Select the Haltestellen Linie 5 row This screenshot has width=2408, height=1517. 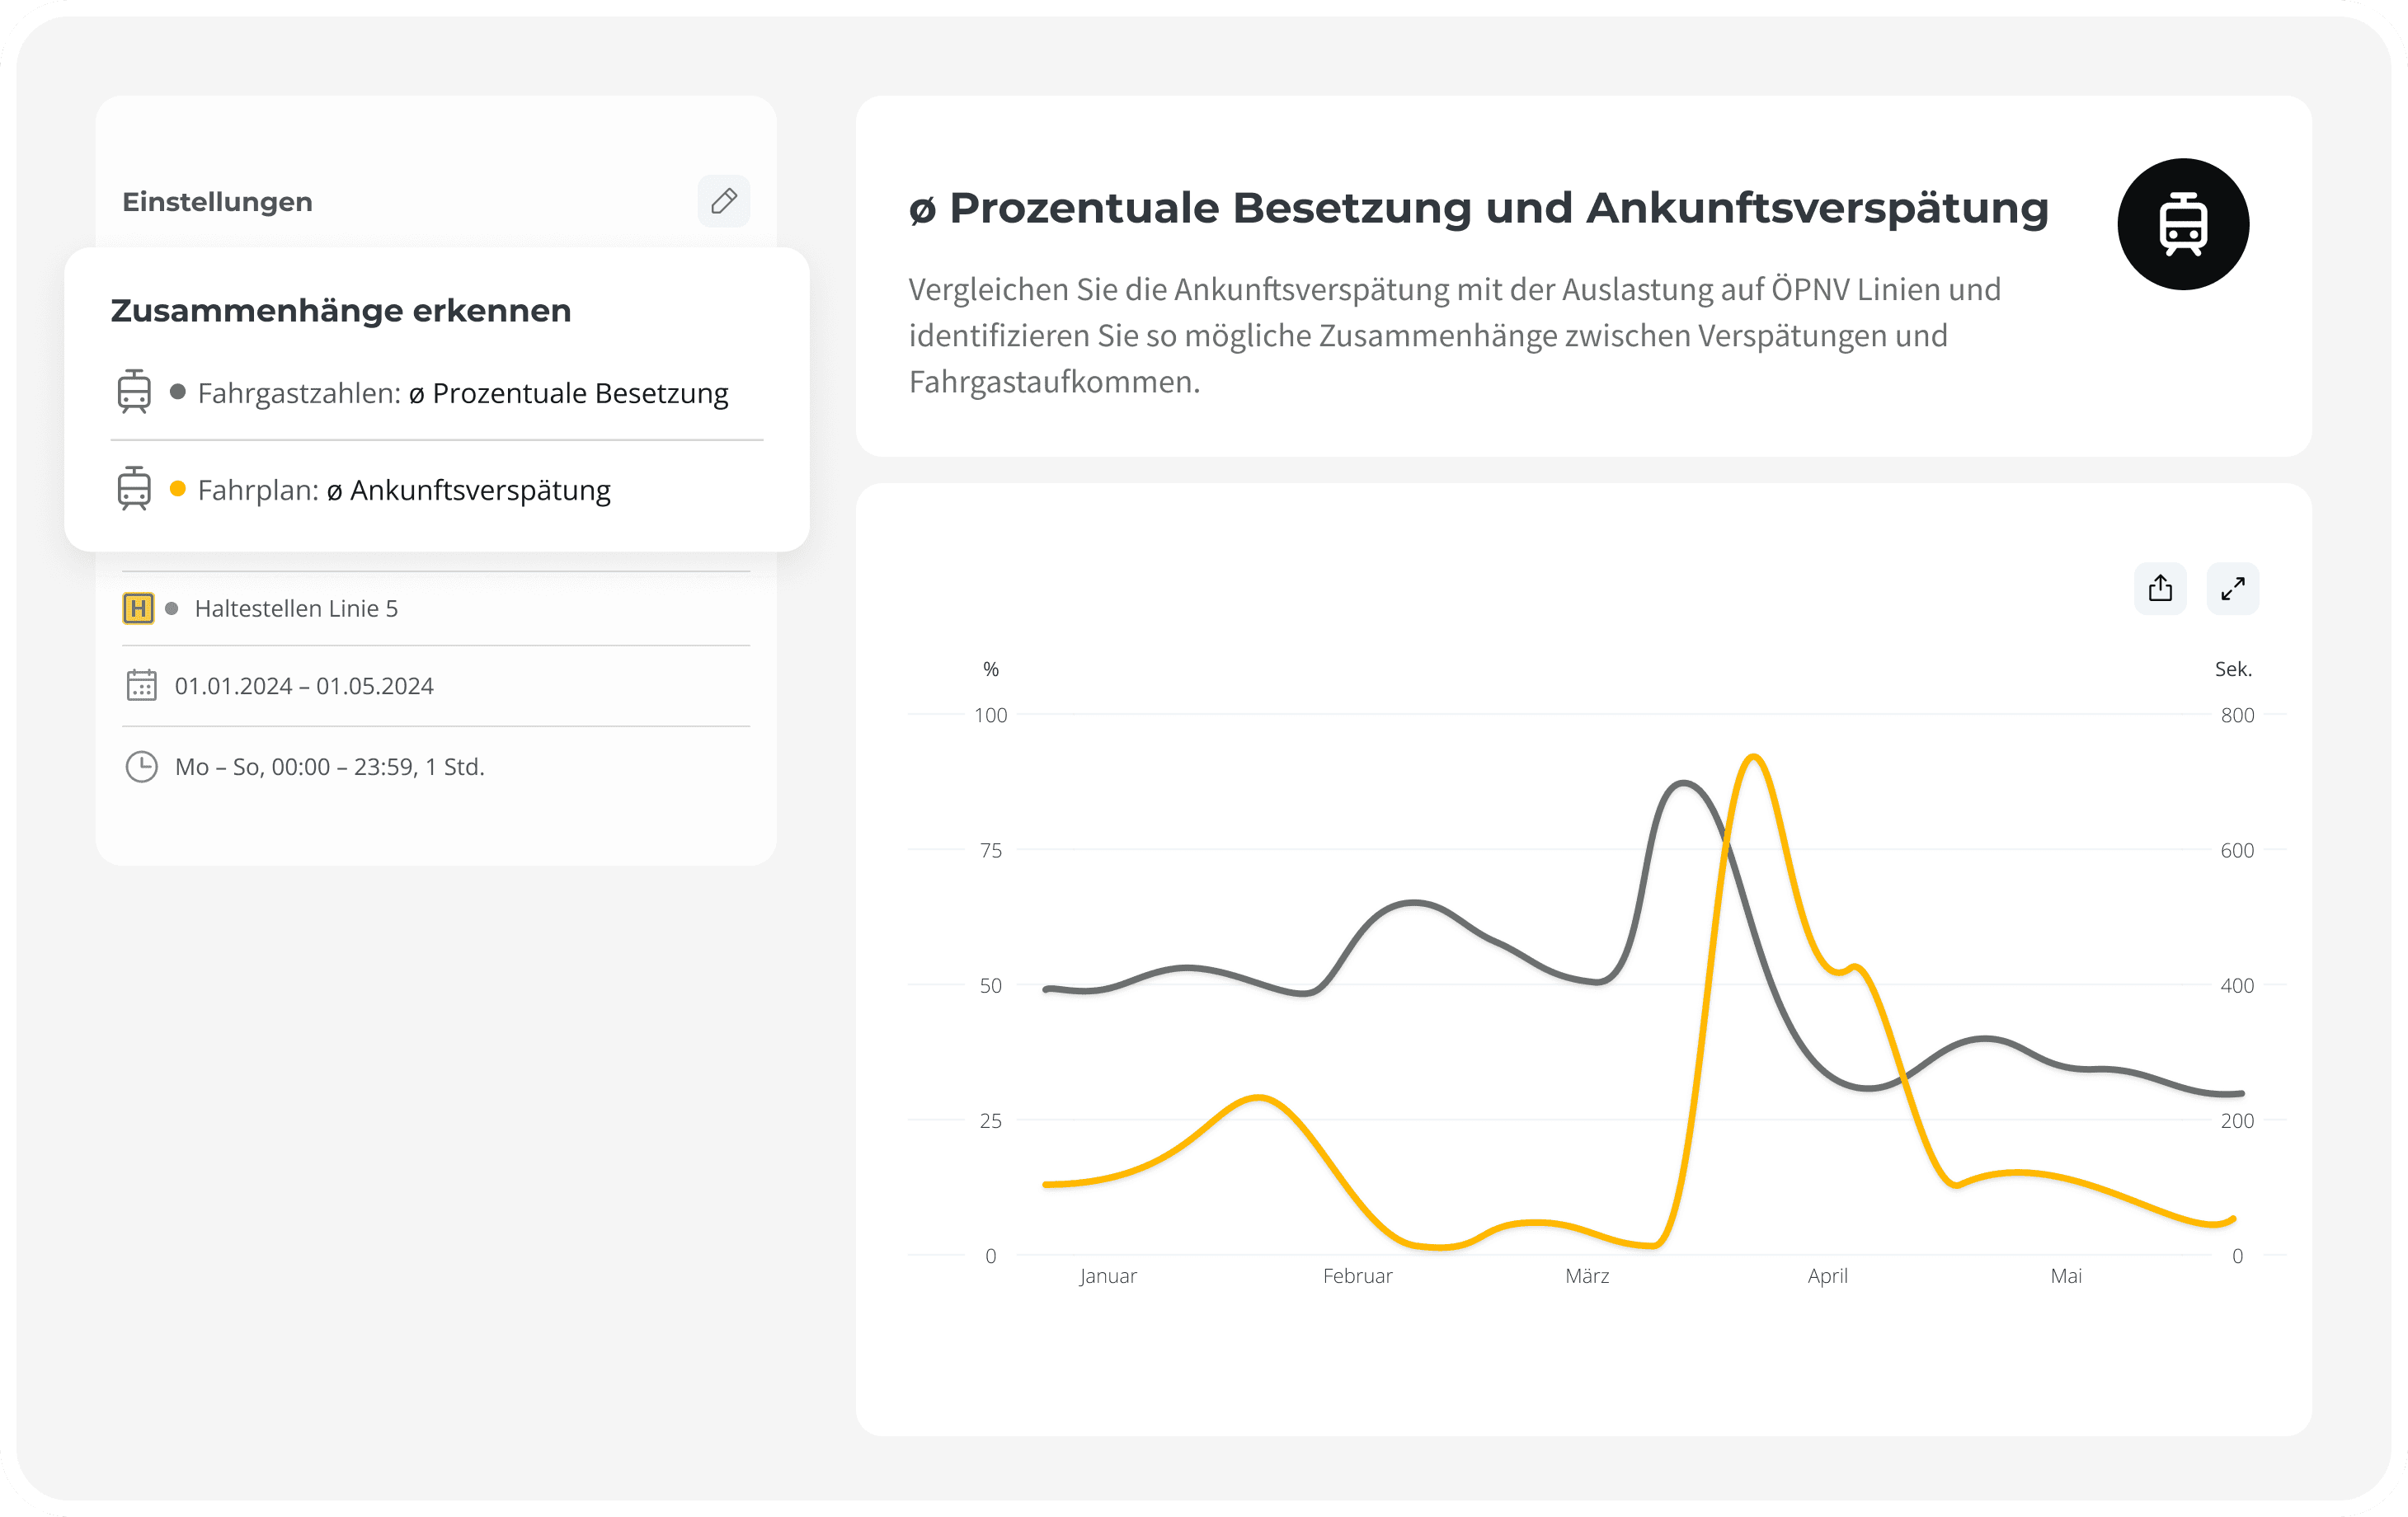click(436, 608)
